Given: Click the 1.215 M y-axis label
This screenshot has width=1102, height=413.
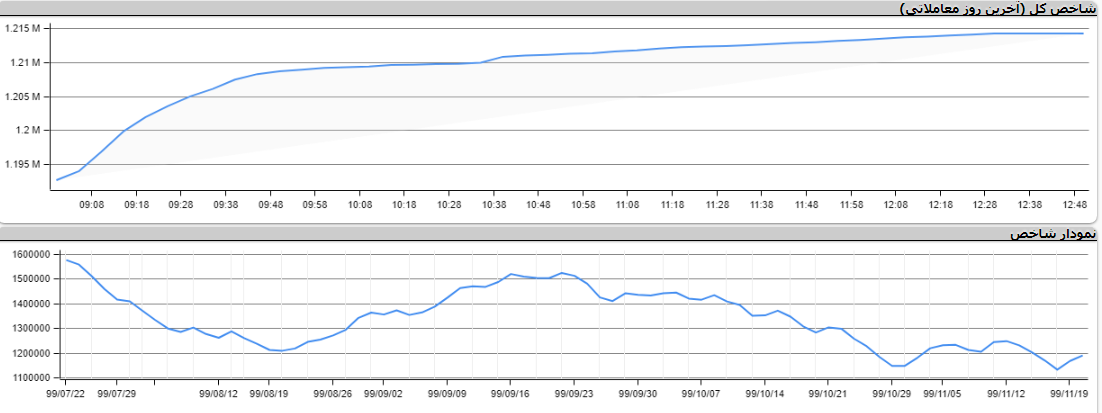Looking at the screenshot, I should [x=21, y=29].
